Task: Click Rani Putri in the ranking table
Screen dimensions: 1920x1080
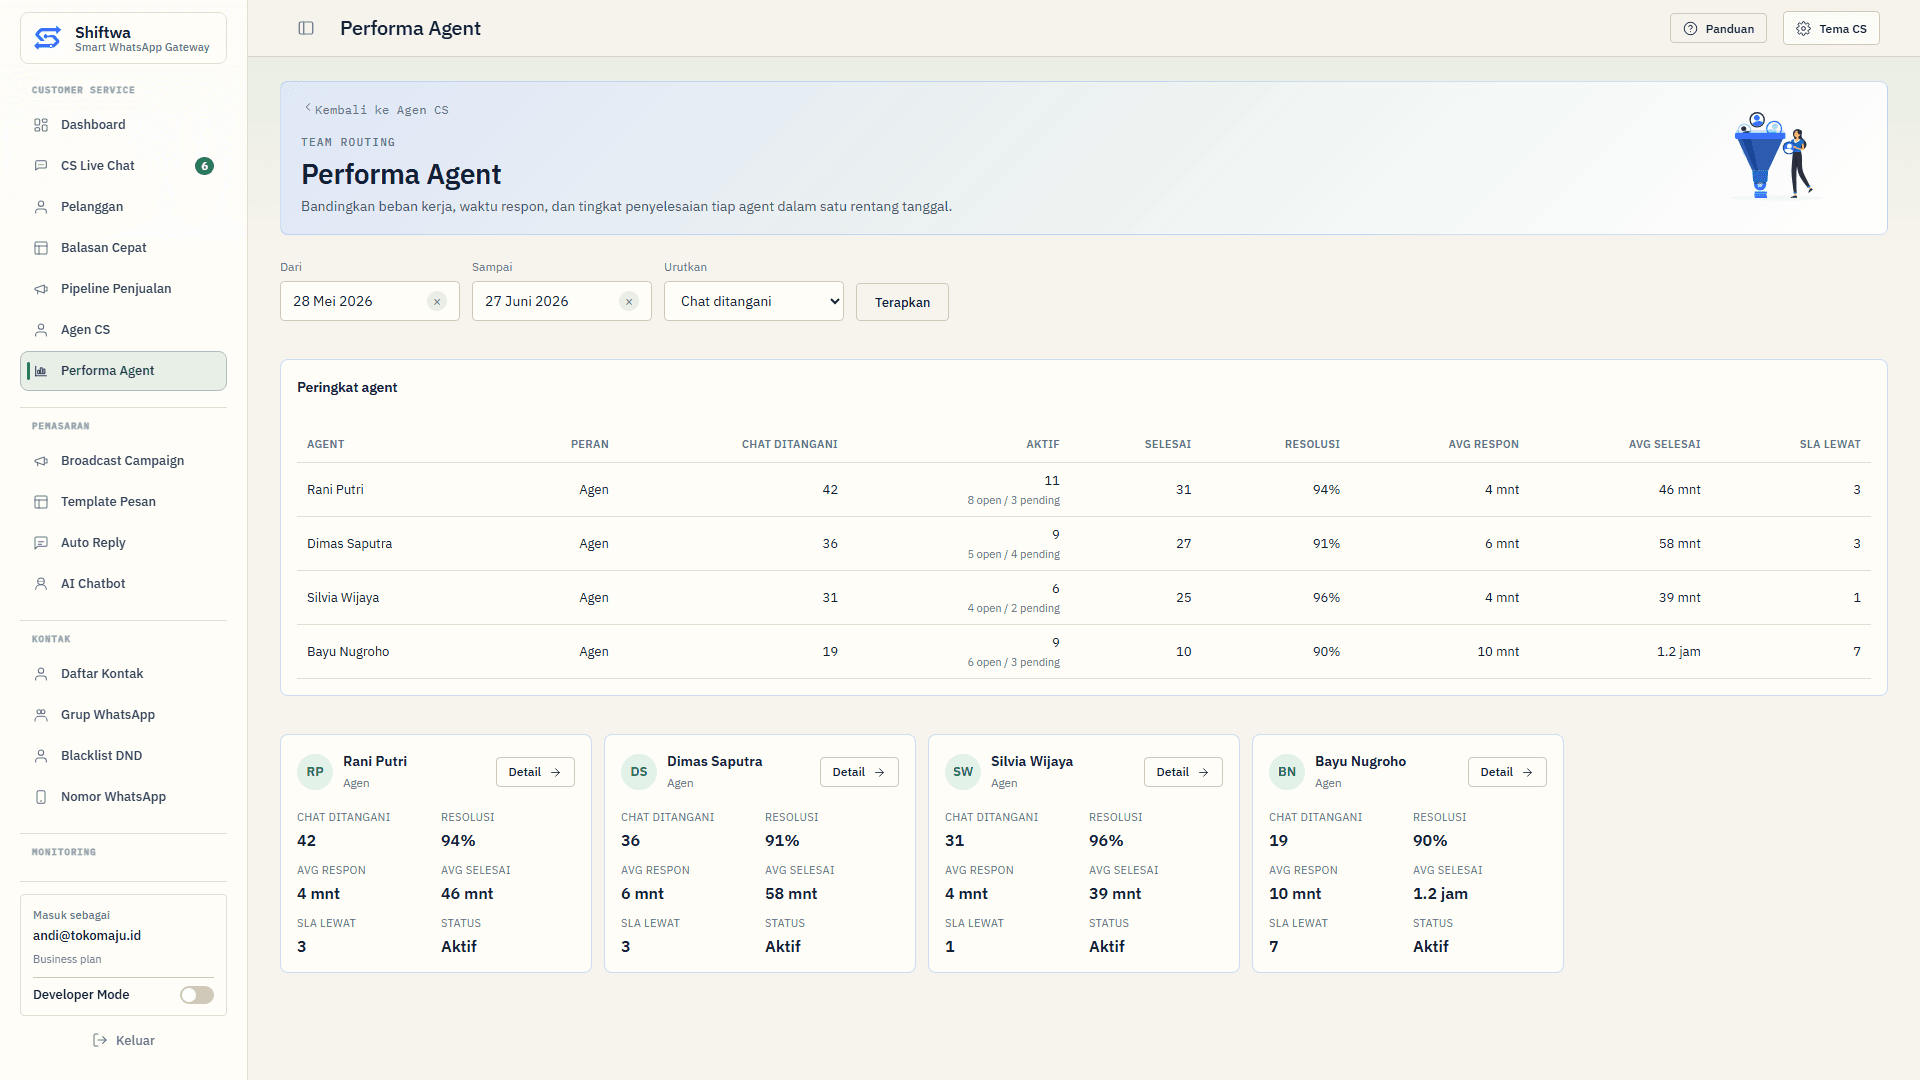Action: point(335,490)
